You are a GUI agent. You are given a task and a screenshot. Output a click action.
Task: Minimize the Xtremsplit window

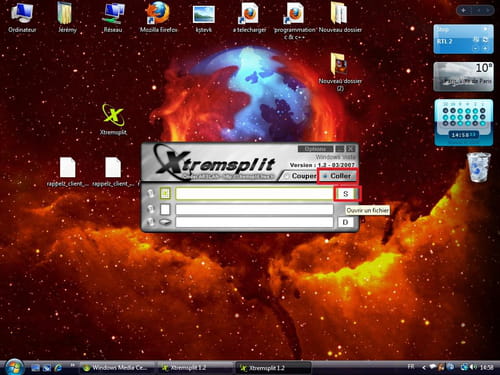[x=340, y=149]
